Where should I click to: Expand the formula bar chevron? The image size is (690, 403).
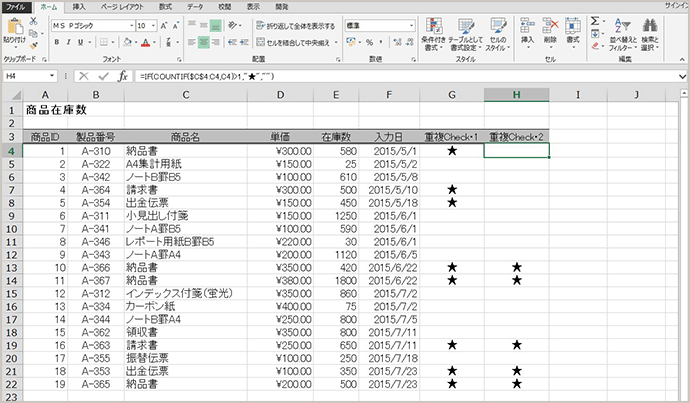pos(682,77)
